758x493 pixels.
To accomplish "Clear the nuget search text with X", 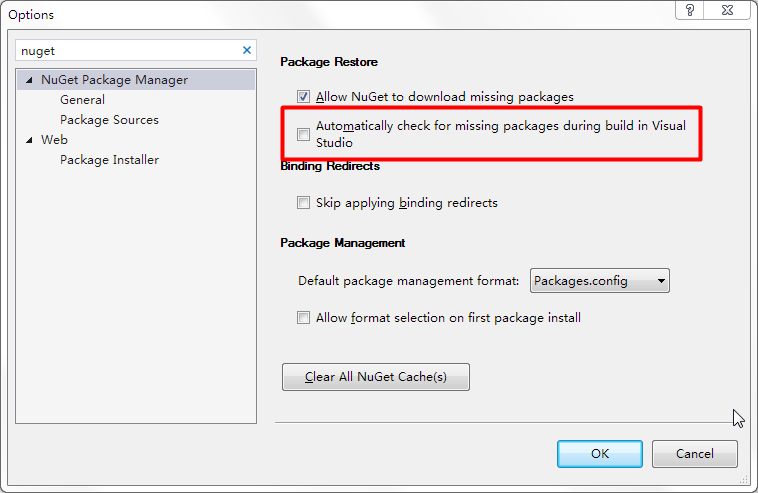I will tap(247, 50).
